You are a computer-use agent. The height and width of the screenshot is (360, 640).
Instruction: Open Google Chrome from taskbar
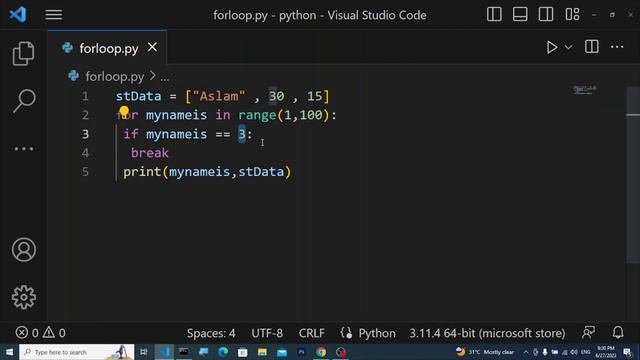click(x=321, y=352)
